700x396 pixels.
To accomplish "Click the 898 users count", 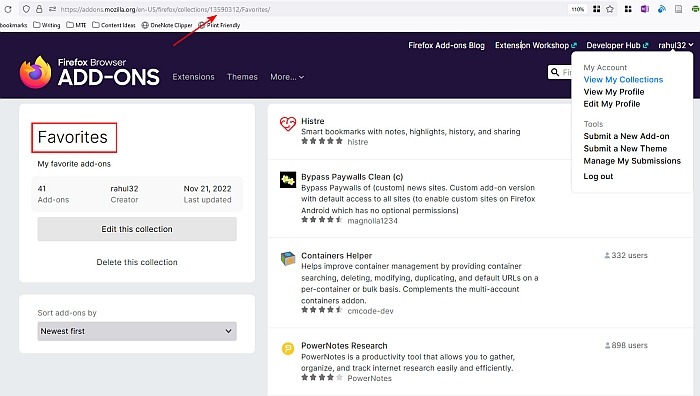I will (x=626, y=345).
